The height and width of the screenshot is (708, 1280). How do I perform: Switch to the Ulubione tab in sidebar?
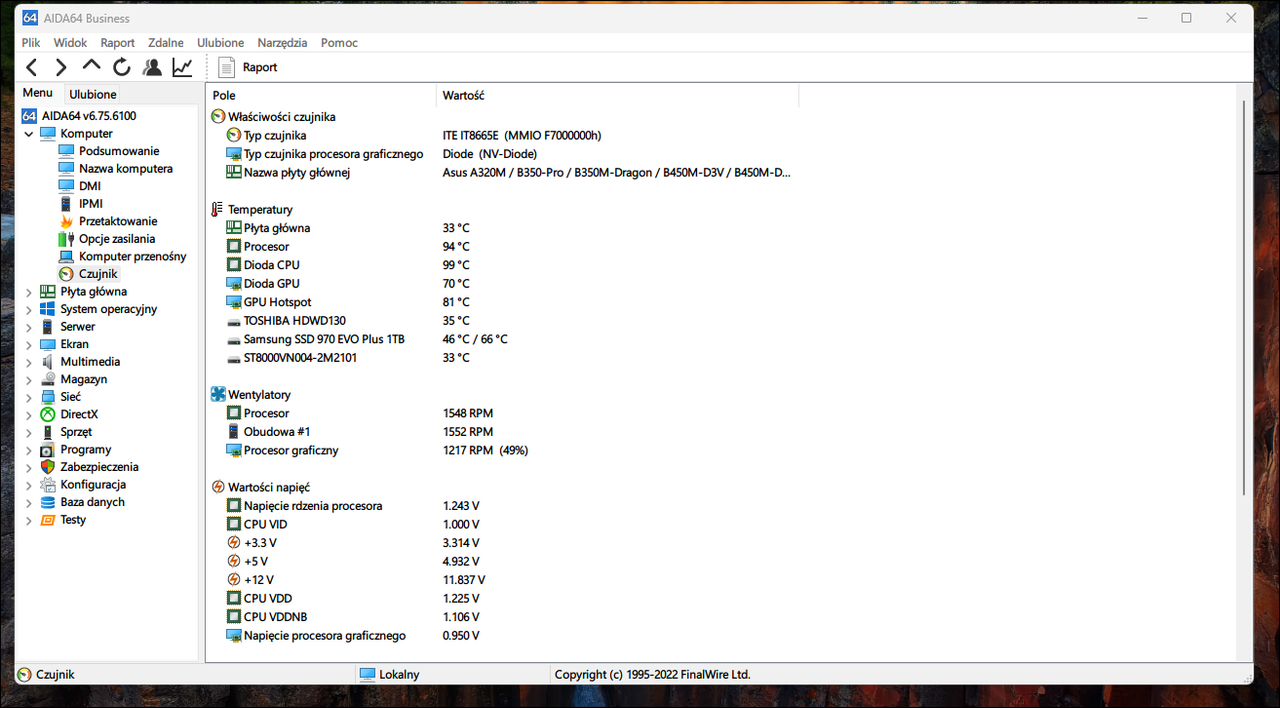(x=93, y=94)
